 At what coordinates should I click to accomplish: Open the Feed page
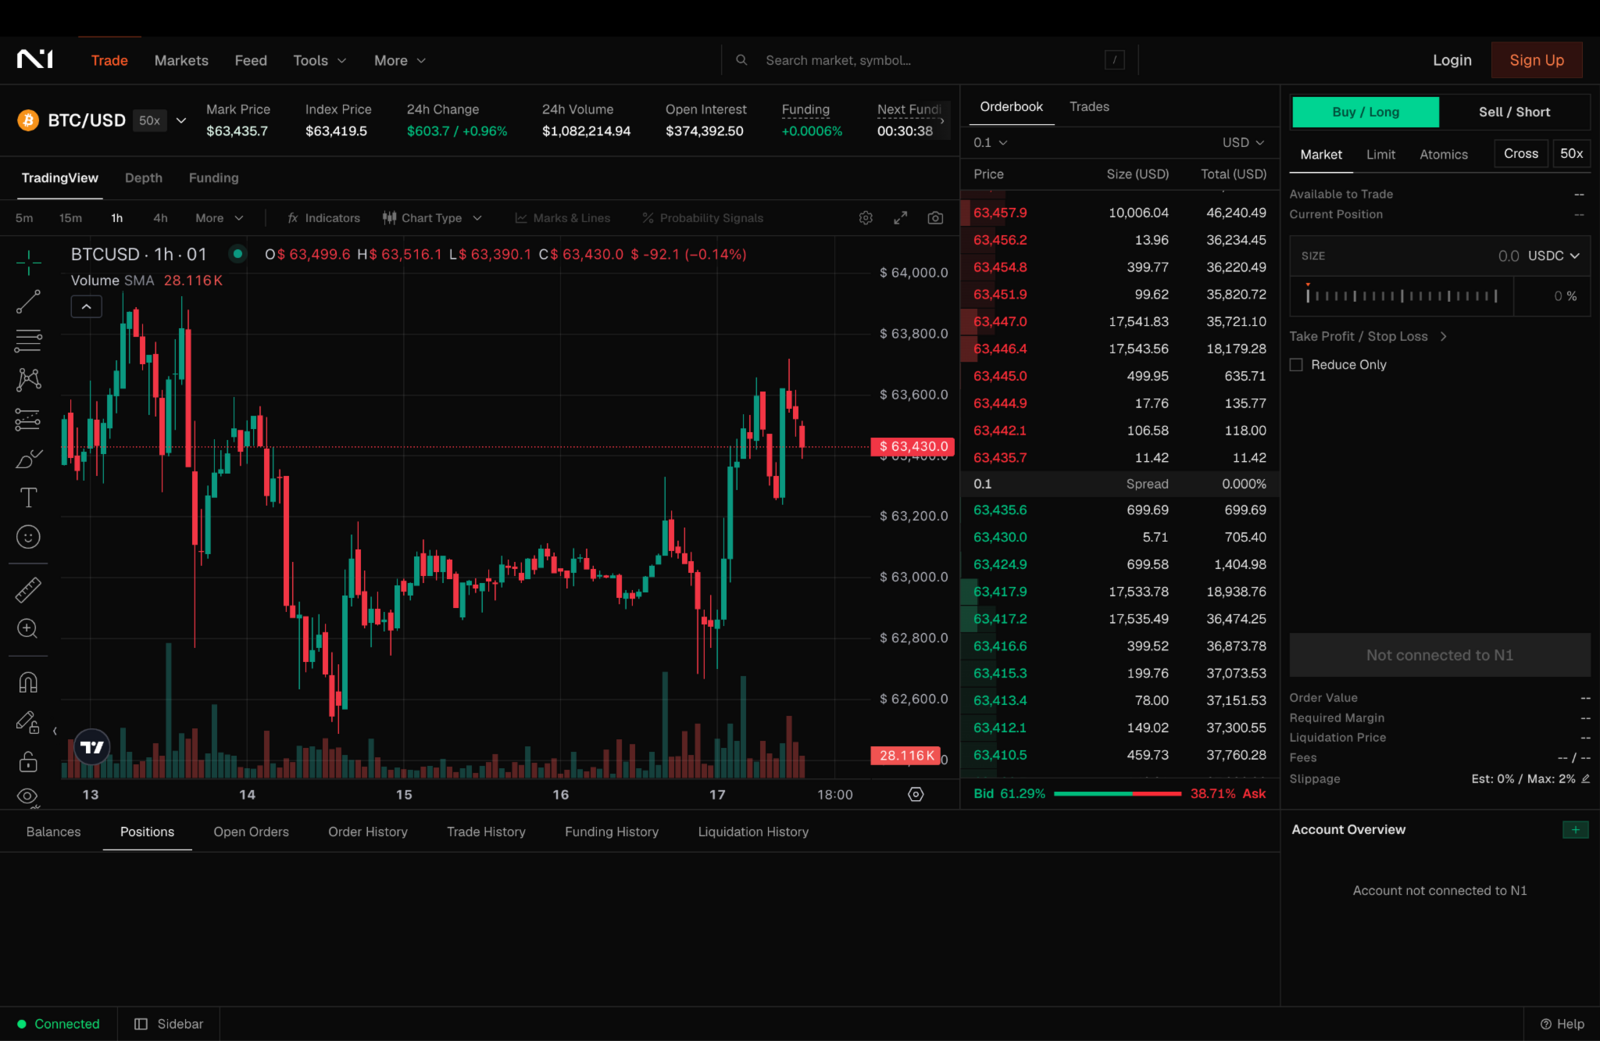coord(250,60)
